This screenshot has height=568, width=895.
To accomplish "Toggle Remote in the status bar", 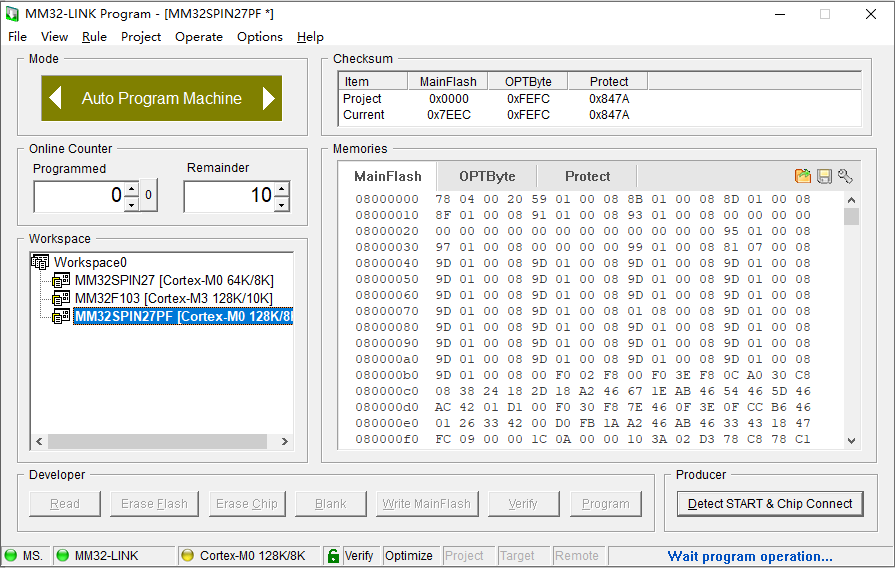I will (576, 555).
